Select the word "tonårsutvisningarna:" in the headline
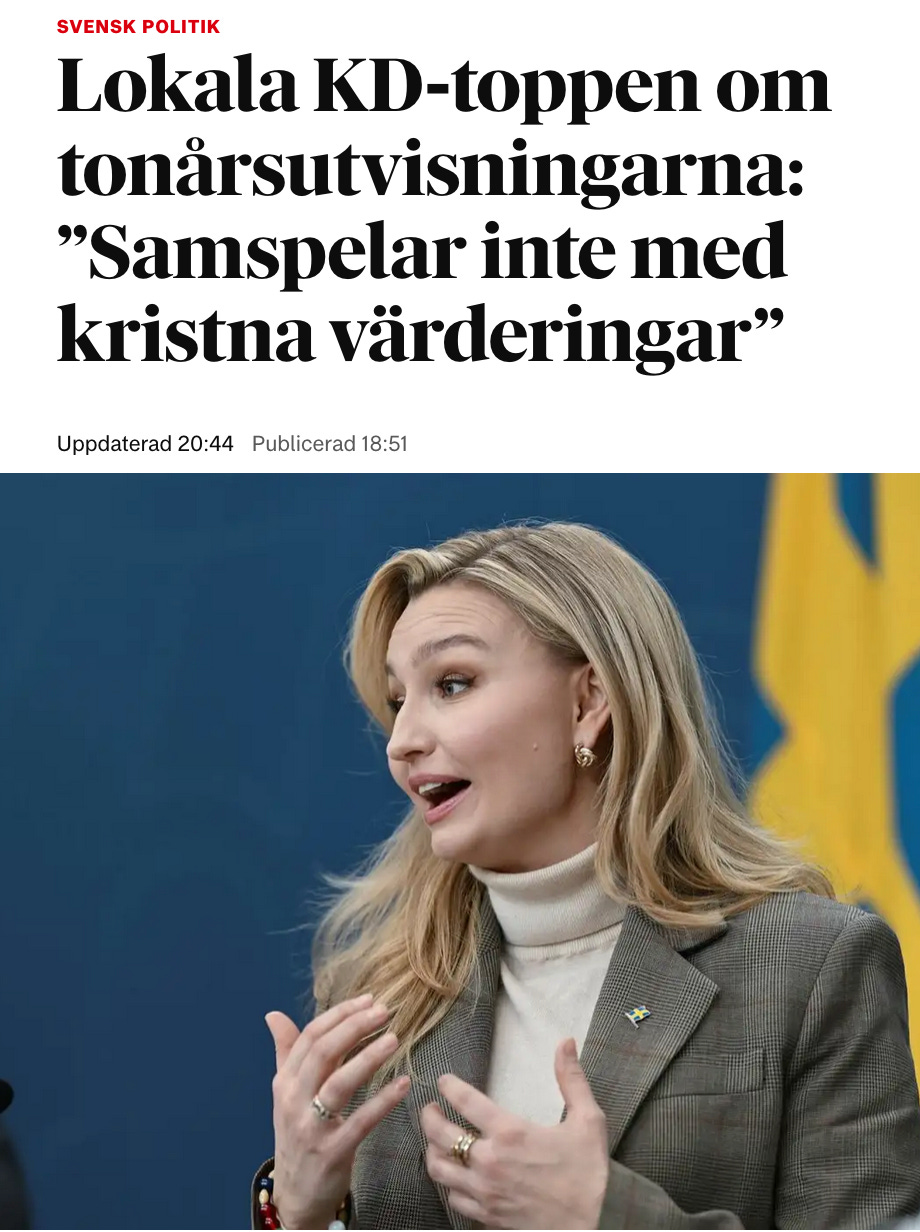 click(431, 173)
